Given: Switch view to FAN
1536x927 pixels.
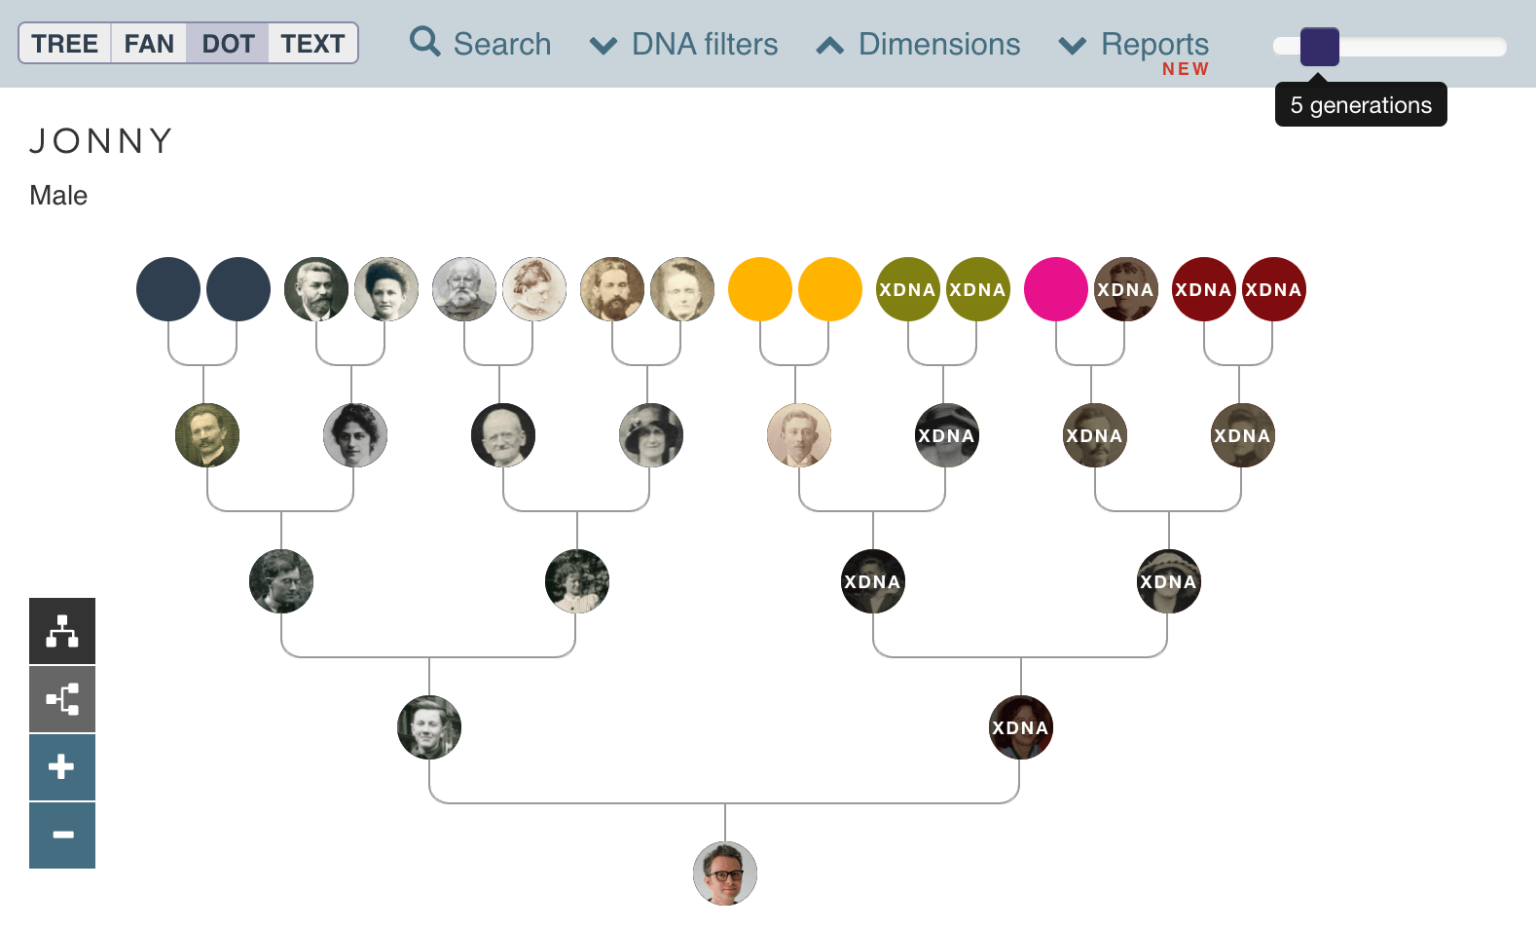Looking at the screenshot, I should [148, 43].
